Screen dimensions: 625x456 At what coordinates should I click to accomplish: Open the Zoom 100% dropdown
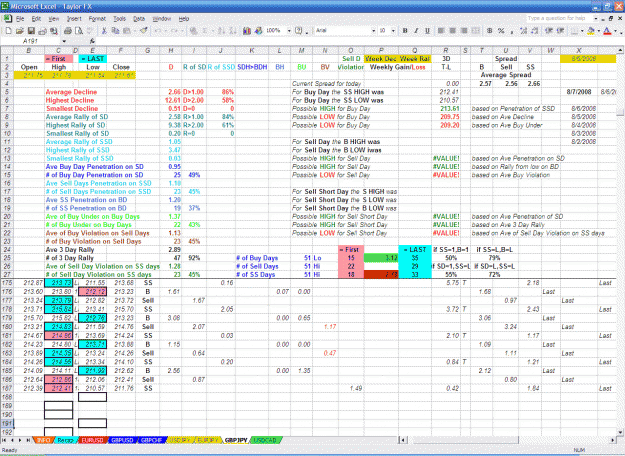[x=289, y=31]
